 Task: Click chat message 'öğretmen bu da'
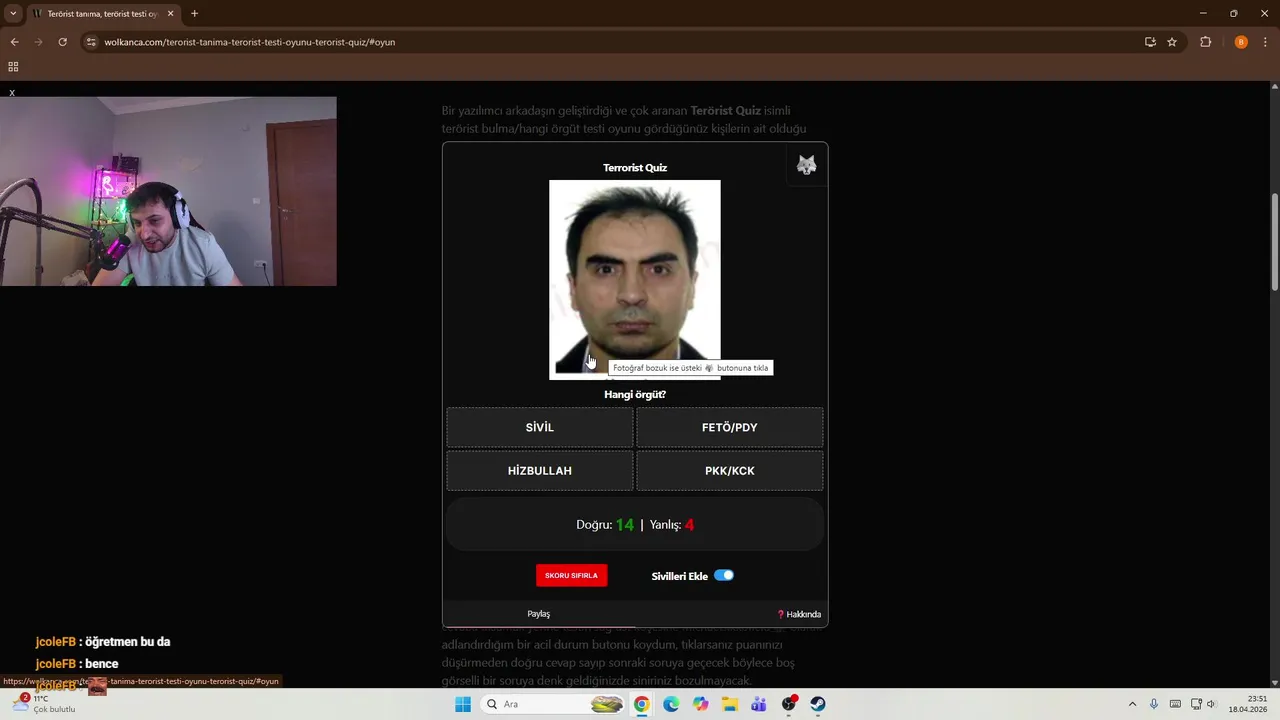127,641
